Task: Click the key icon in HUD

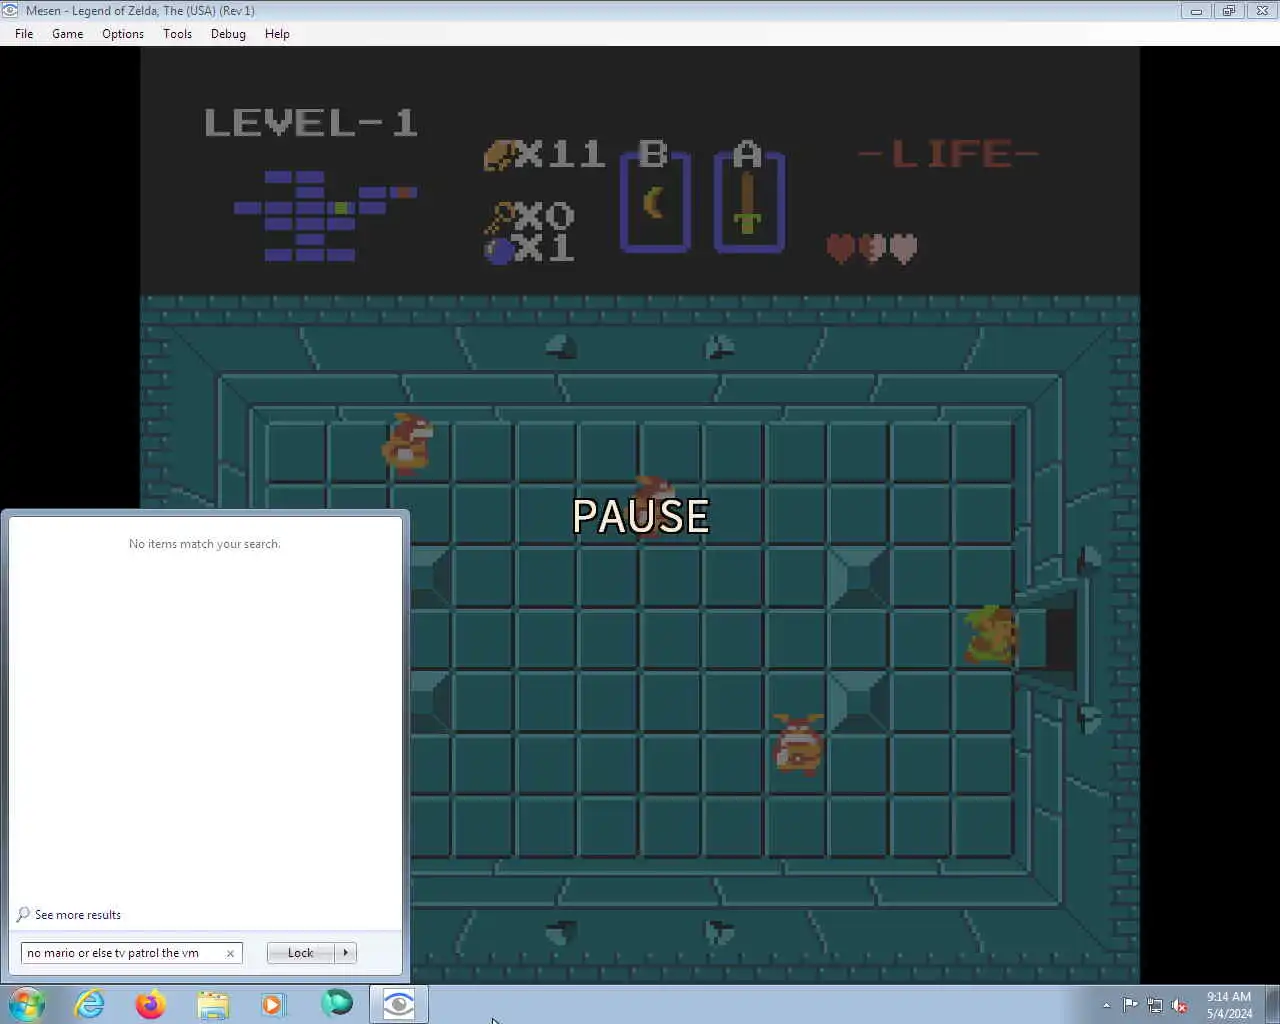Action: coord(500,216)
